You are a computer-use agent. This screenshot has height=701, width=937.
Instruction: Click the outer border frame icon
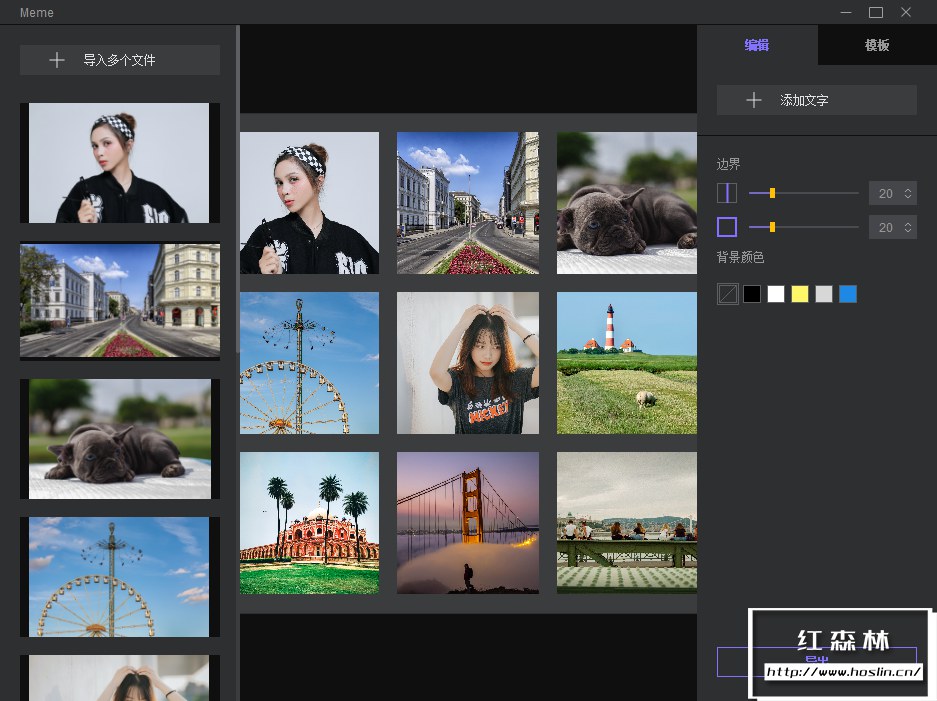pos(727,227)
